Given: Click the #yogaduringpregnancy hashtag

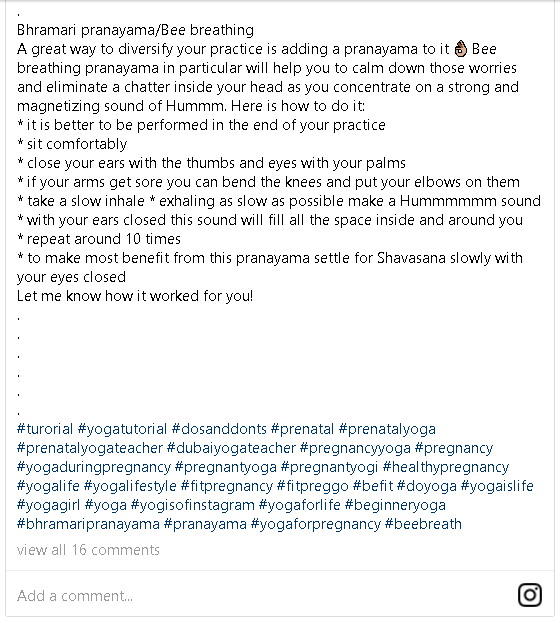Looking at the screenshot, I should [x=94, y=467].
